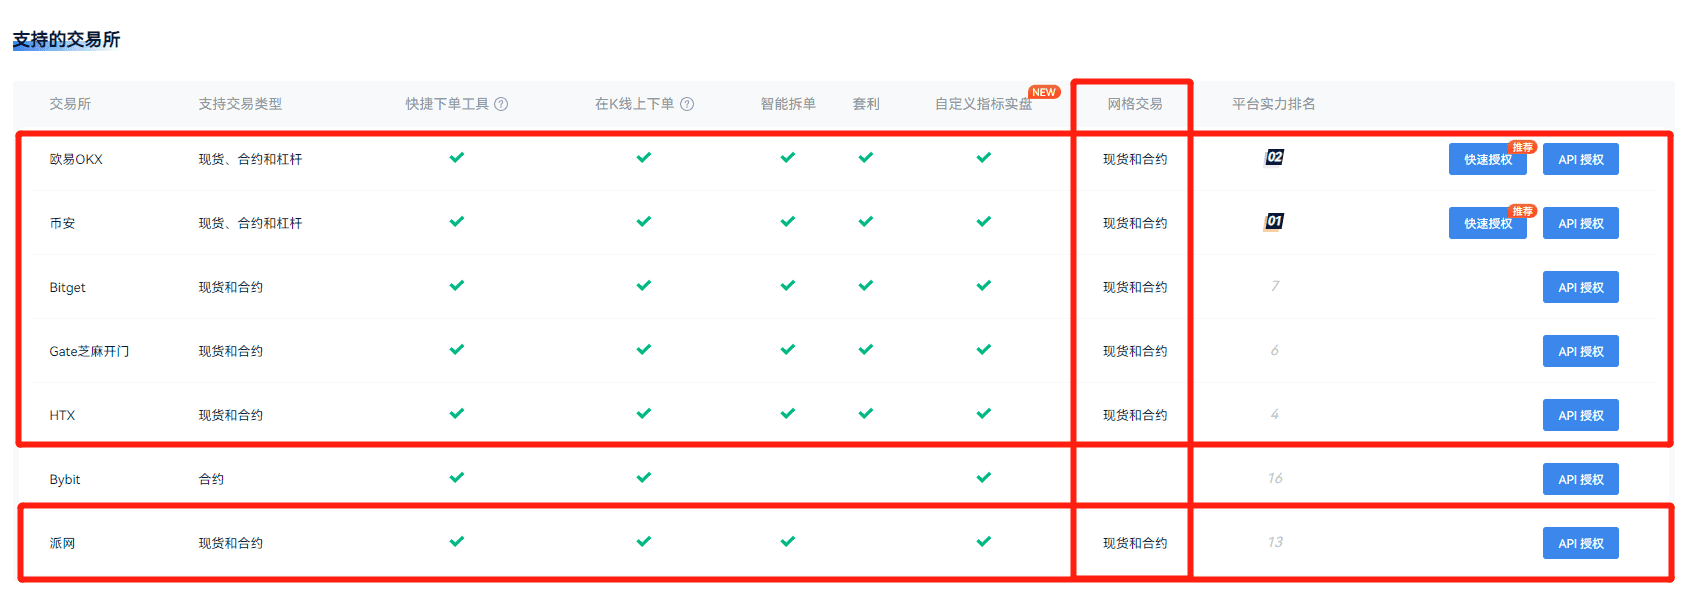Viewport: 1697px width, 597px height.
Task: Click 套利 checkmark in 欧易OKX row
Action: (x=866, y=158)
